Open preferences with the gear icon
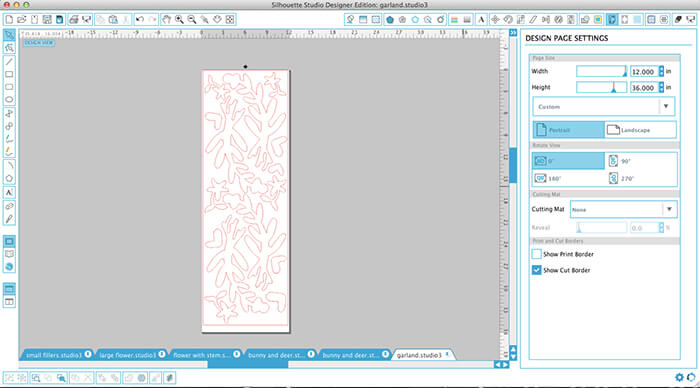This screenshot has width=700, height=388. click(x=679, y=377)
